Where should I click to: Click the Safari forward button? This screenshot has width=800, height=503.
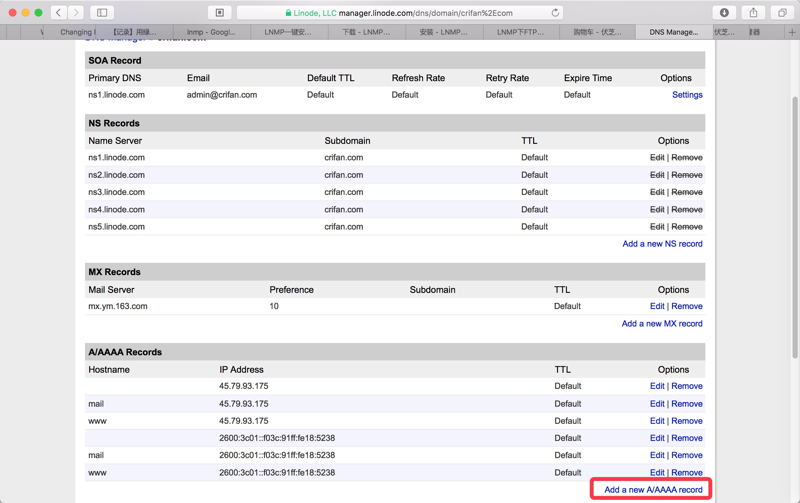(x=76, y=13)
